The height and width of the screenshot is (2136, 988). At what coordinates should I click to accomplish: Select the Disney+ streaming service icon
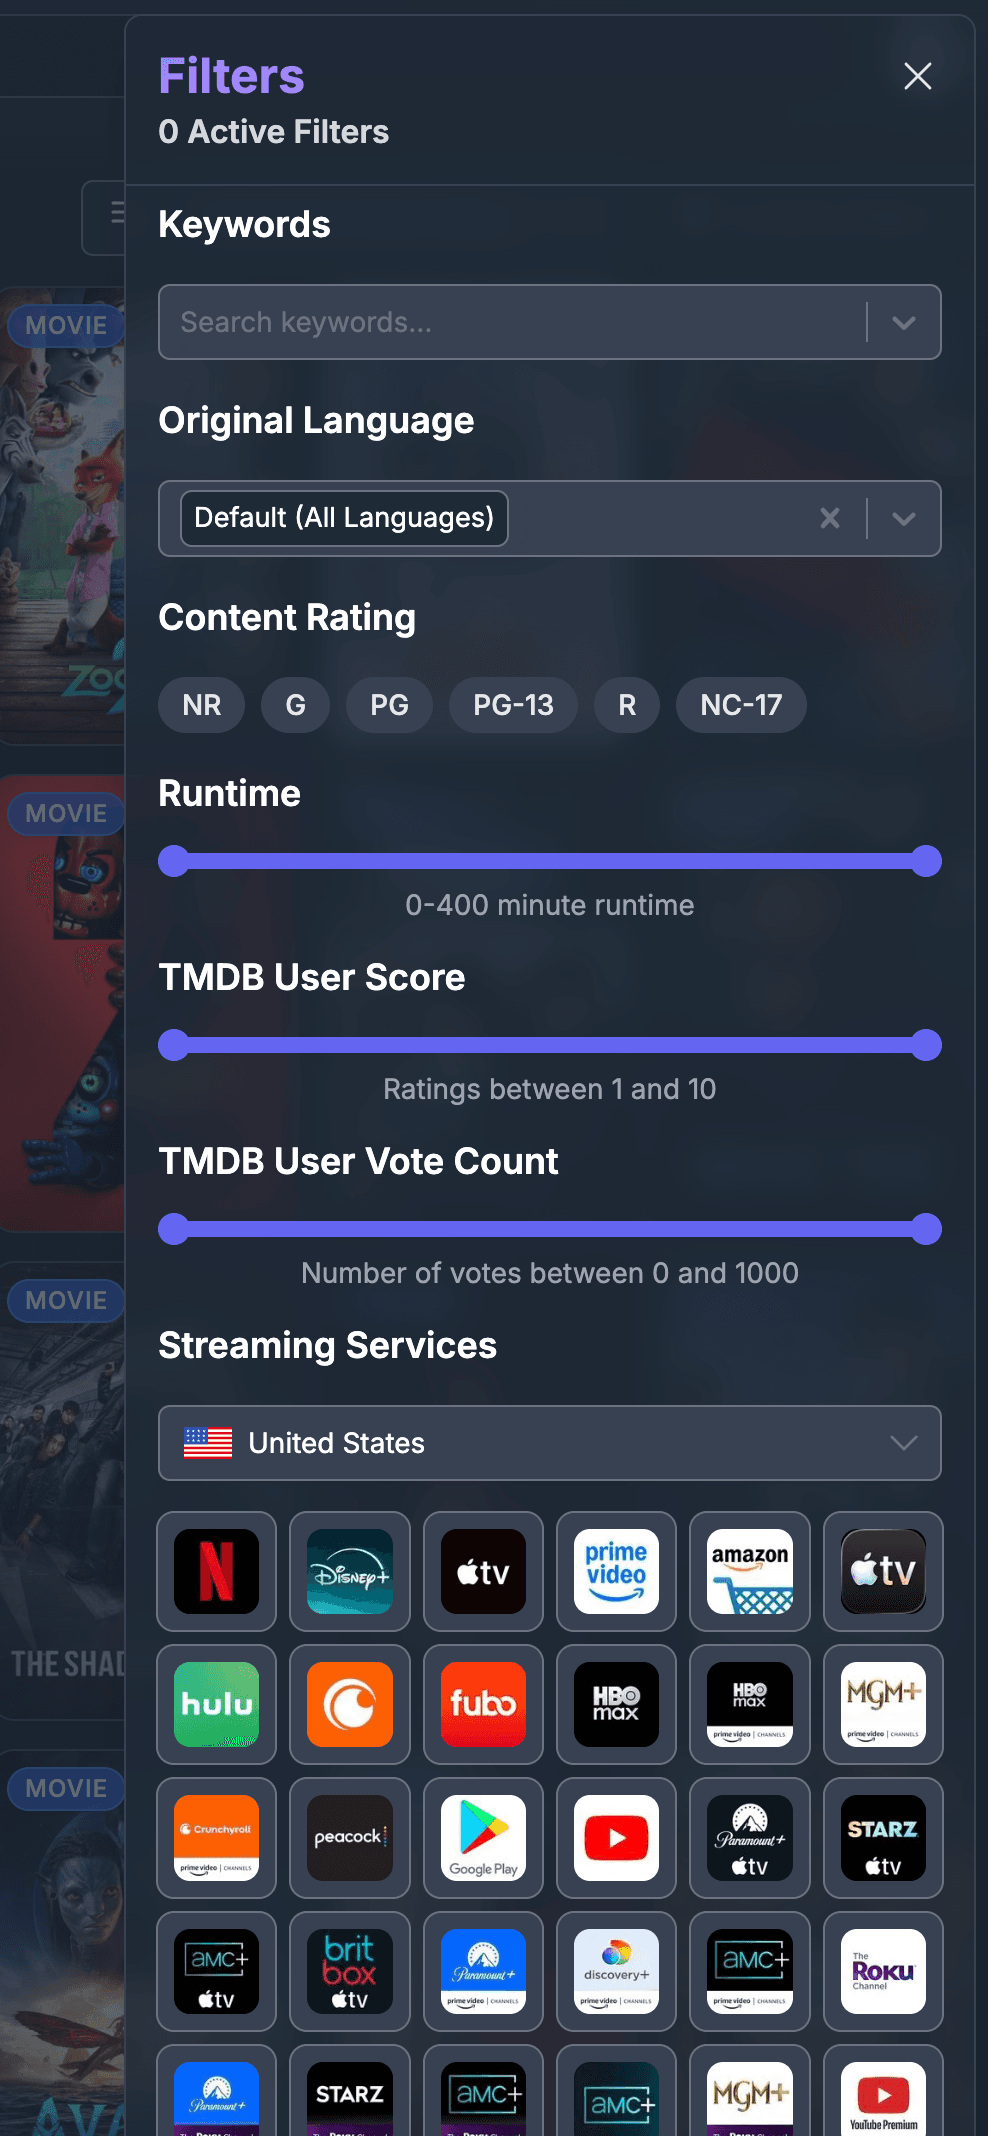(x=350, y=1571)
